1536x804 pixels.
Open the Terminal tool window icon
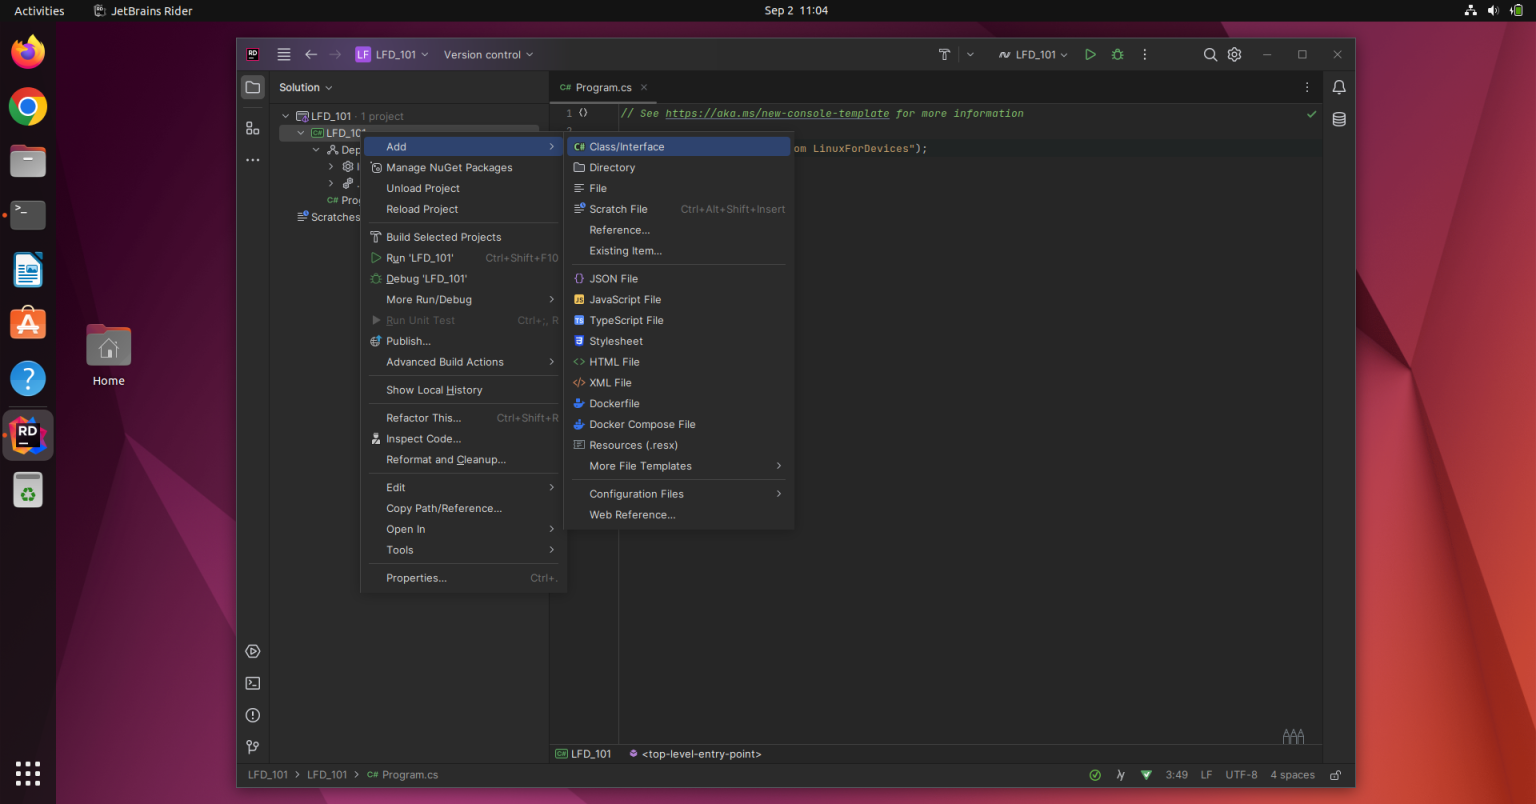(x=252, y=683)
